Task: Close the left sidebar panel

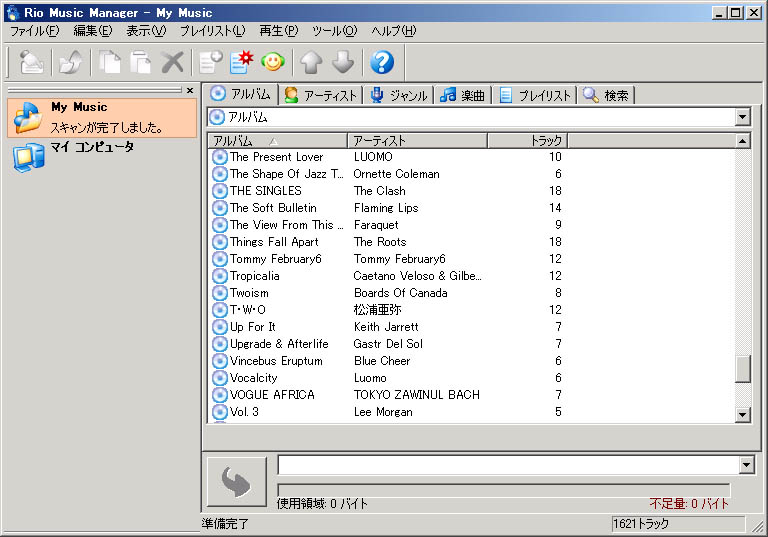Action: click(x=190, y=90)
